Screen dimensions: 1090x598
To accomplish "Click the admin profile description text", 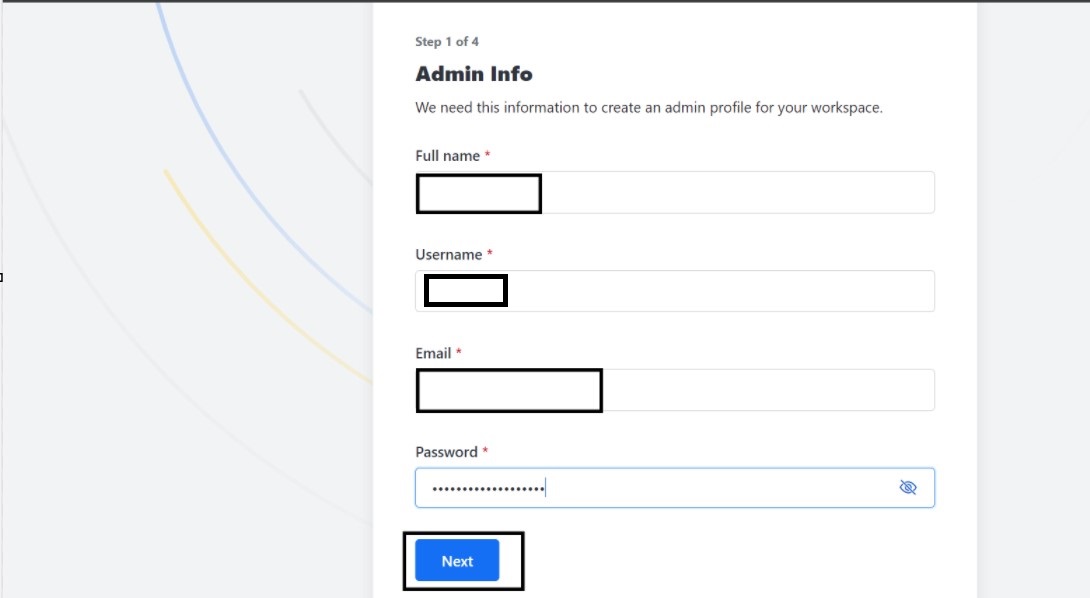I will click(x=650, y=107).
